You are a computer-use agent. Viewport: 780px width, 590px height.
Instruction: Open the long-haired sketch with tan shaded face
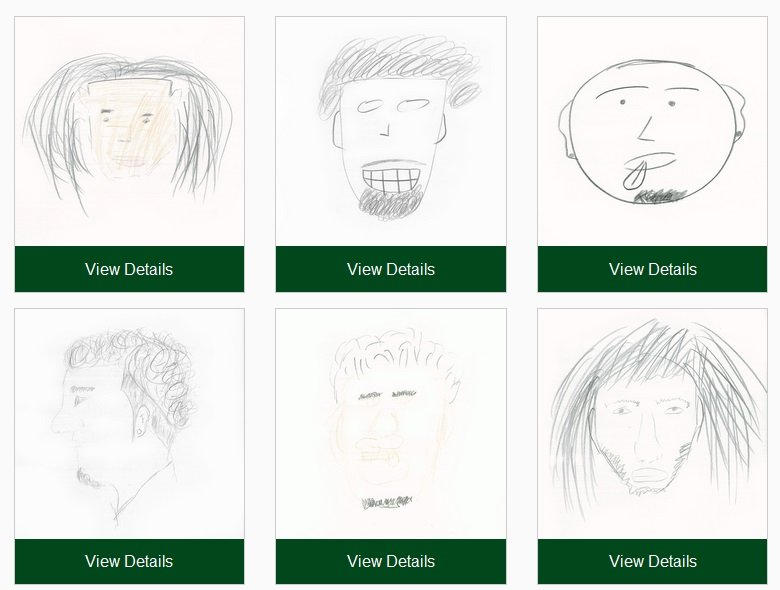(x=129, y=131)
